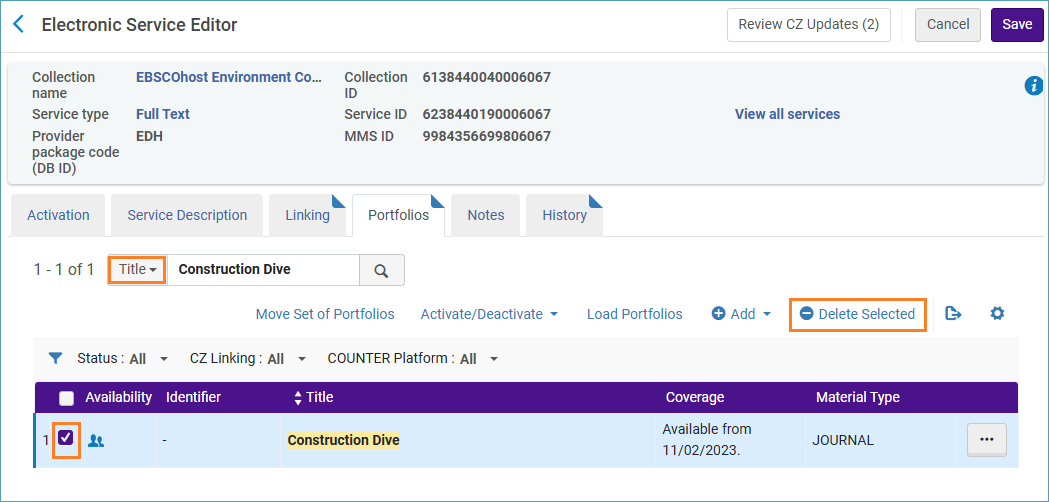Click the magnifying glass search icon
1049x502 pixels.
point(381,270)
